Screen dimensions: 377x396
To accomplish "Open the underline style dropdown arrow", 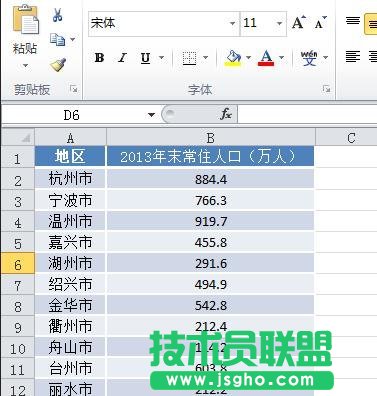I will (x=162, y=58).
